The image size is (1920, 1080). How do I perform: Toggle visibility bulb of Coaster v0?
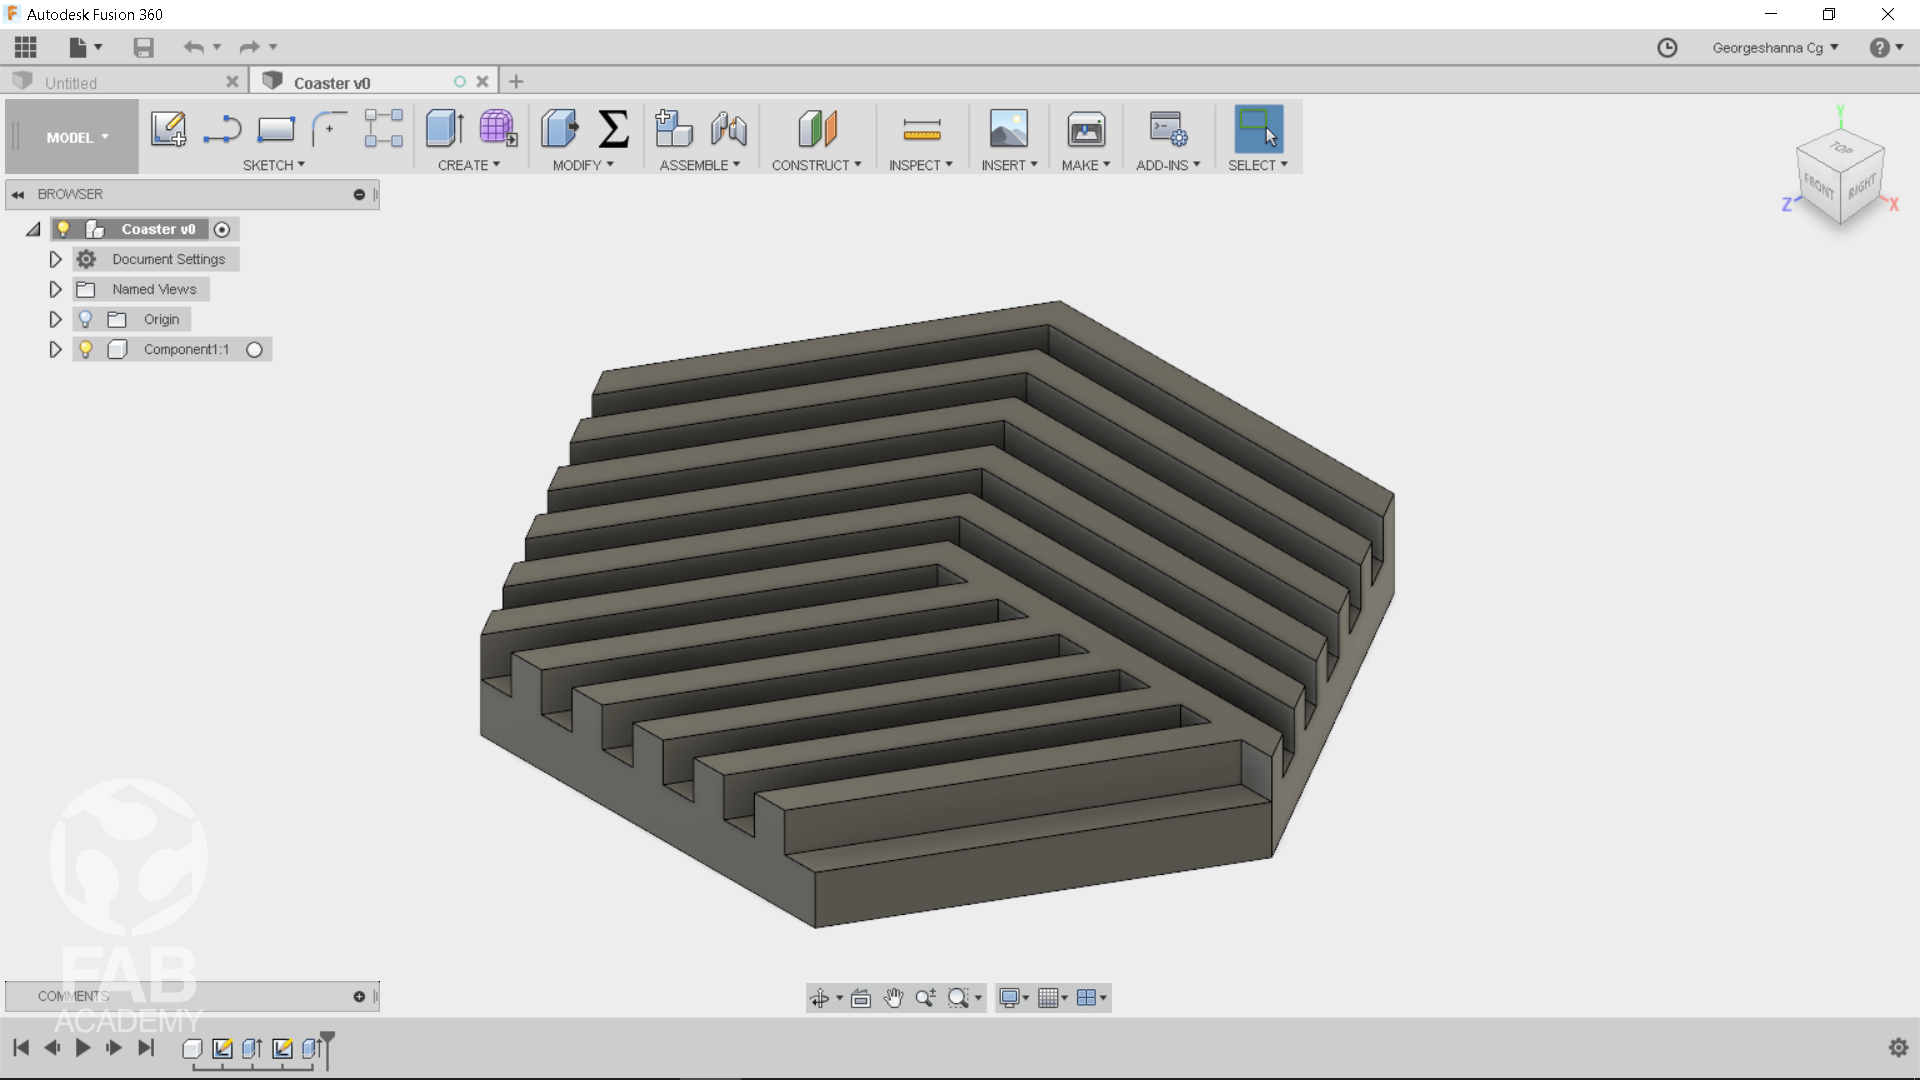[63, 229]
